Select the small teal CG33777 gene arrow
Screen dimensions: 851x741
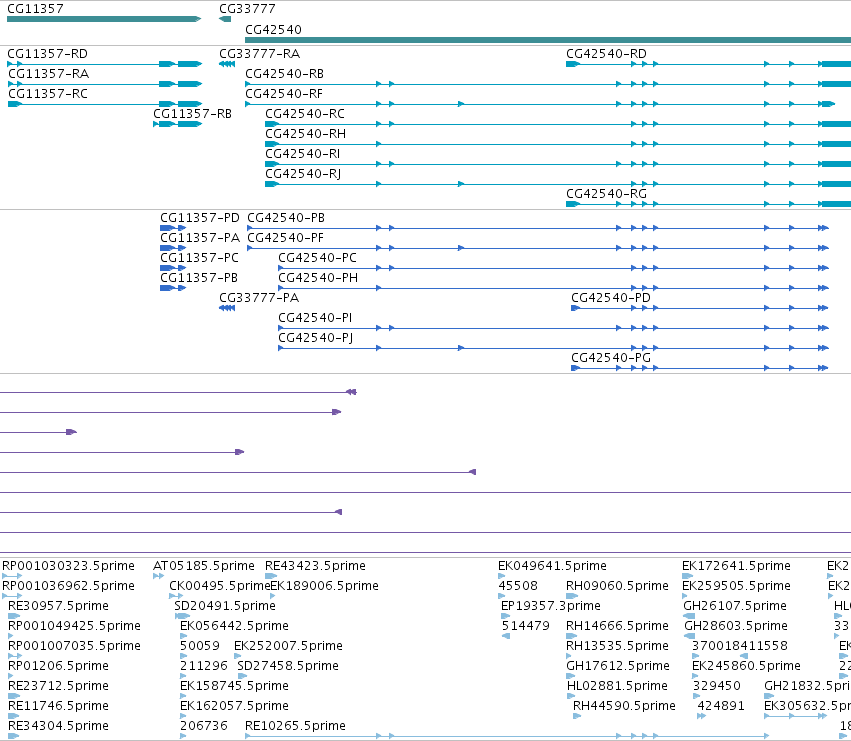click(x=225, y=19)
